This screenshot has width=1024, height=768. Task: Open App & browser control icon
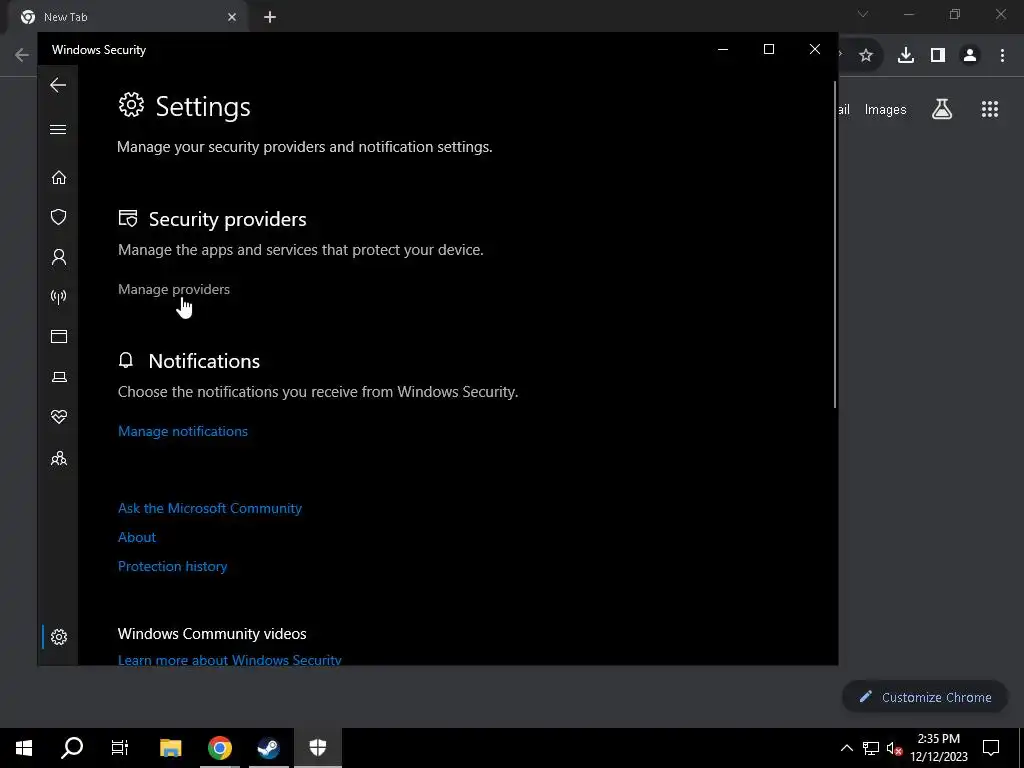(59, 336)
